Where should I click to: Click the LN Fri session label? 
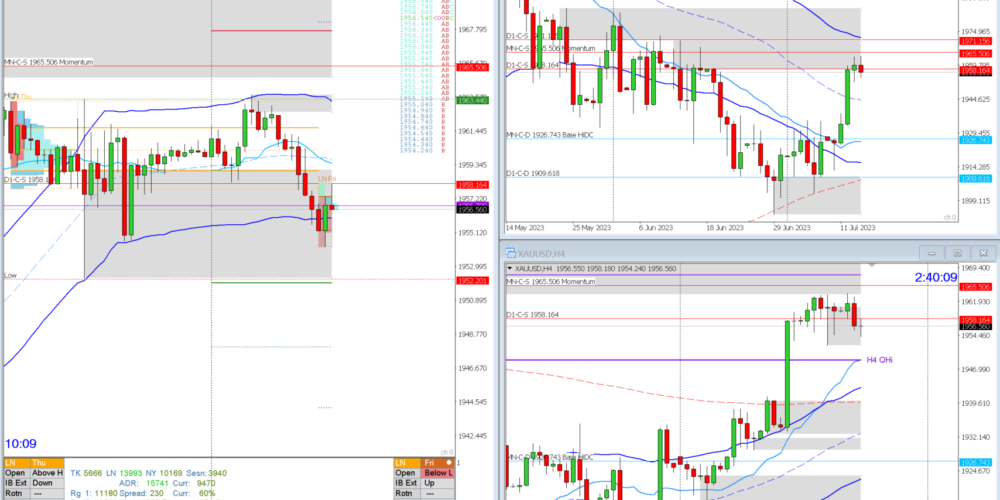pyautogui.click(x=326, y=179)
